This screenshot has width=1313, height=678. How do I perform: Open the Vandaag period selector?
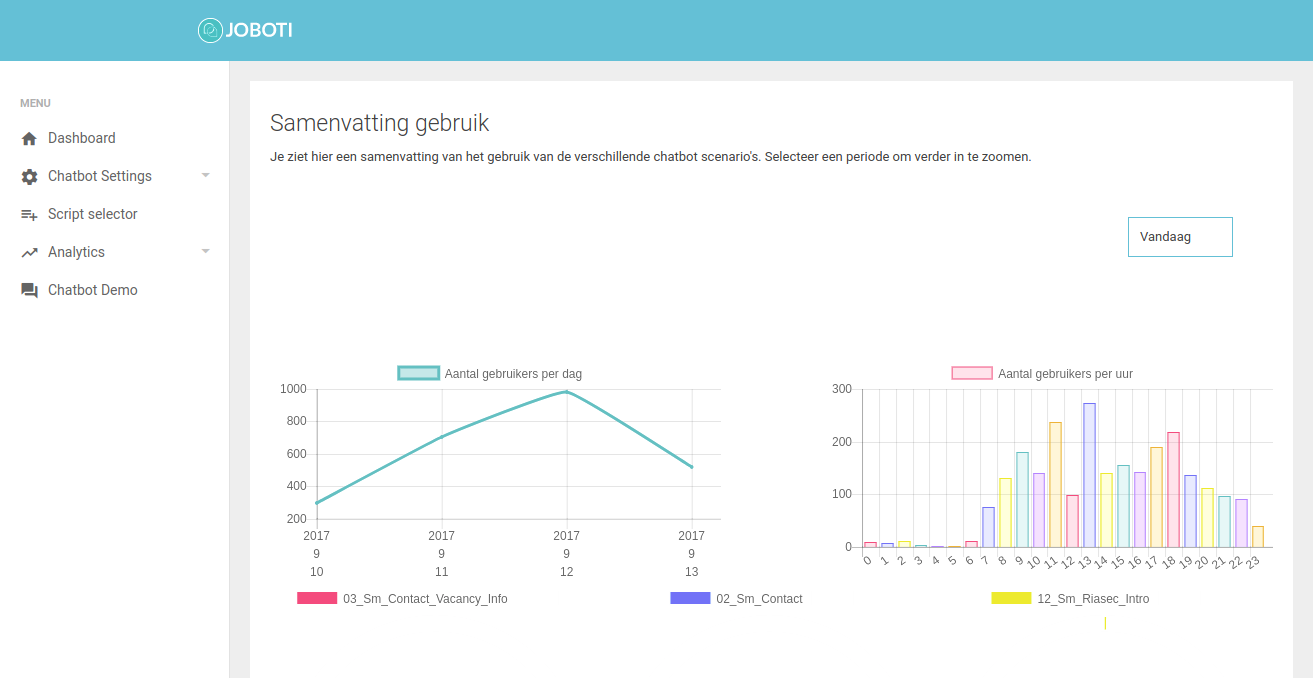pyautogui.click(x=1180, y=236)
